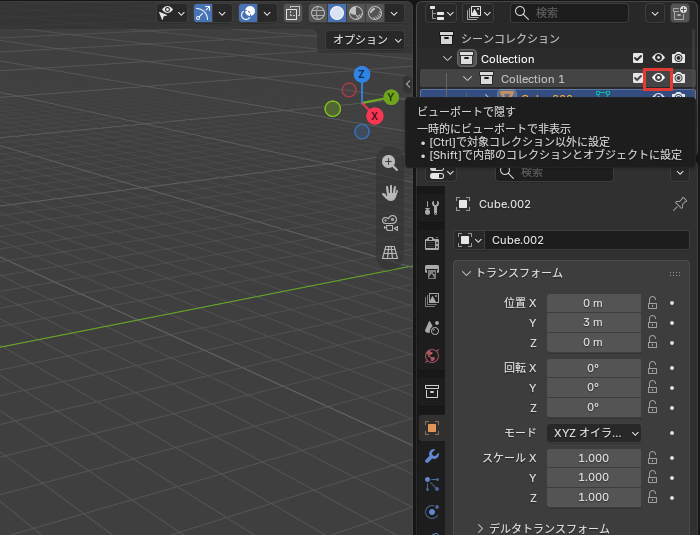This screenshot has height=535, width=700.
Task: Open the Collection properties tab
Action: tap(432, 392)
